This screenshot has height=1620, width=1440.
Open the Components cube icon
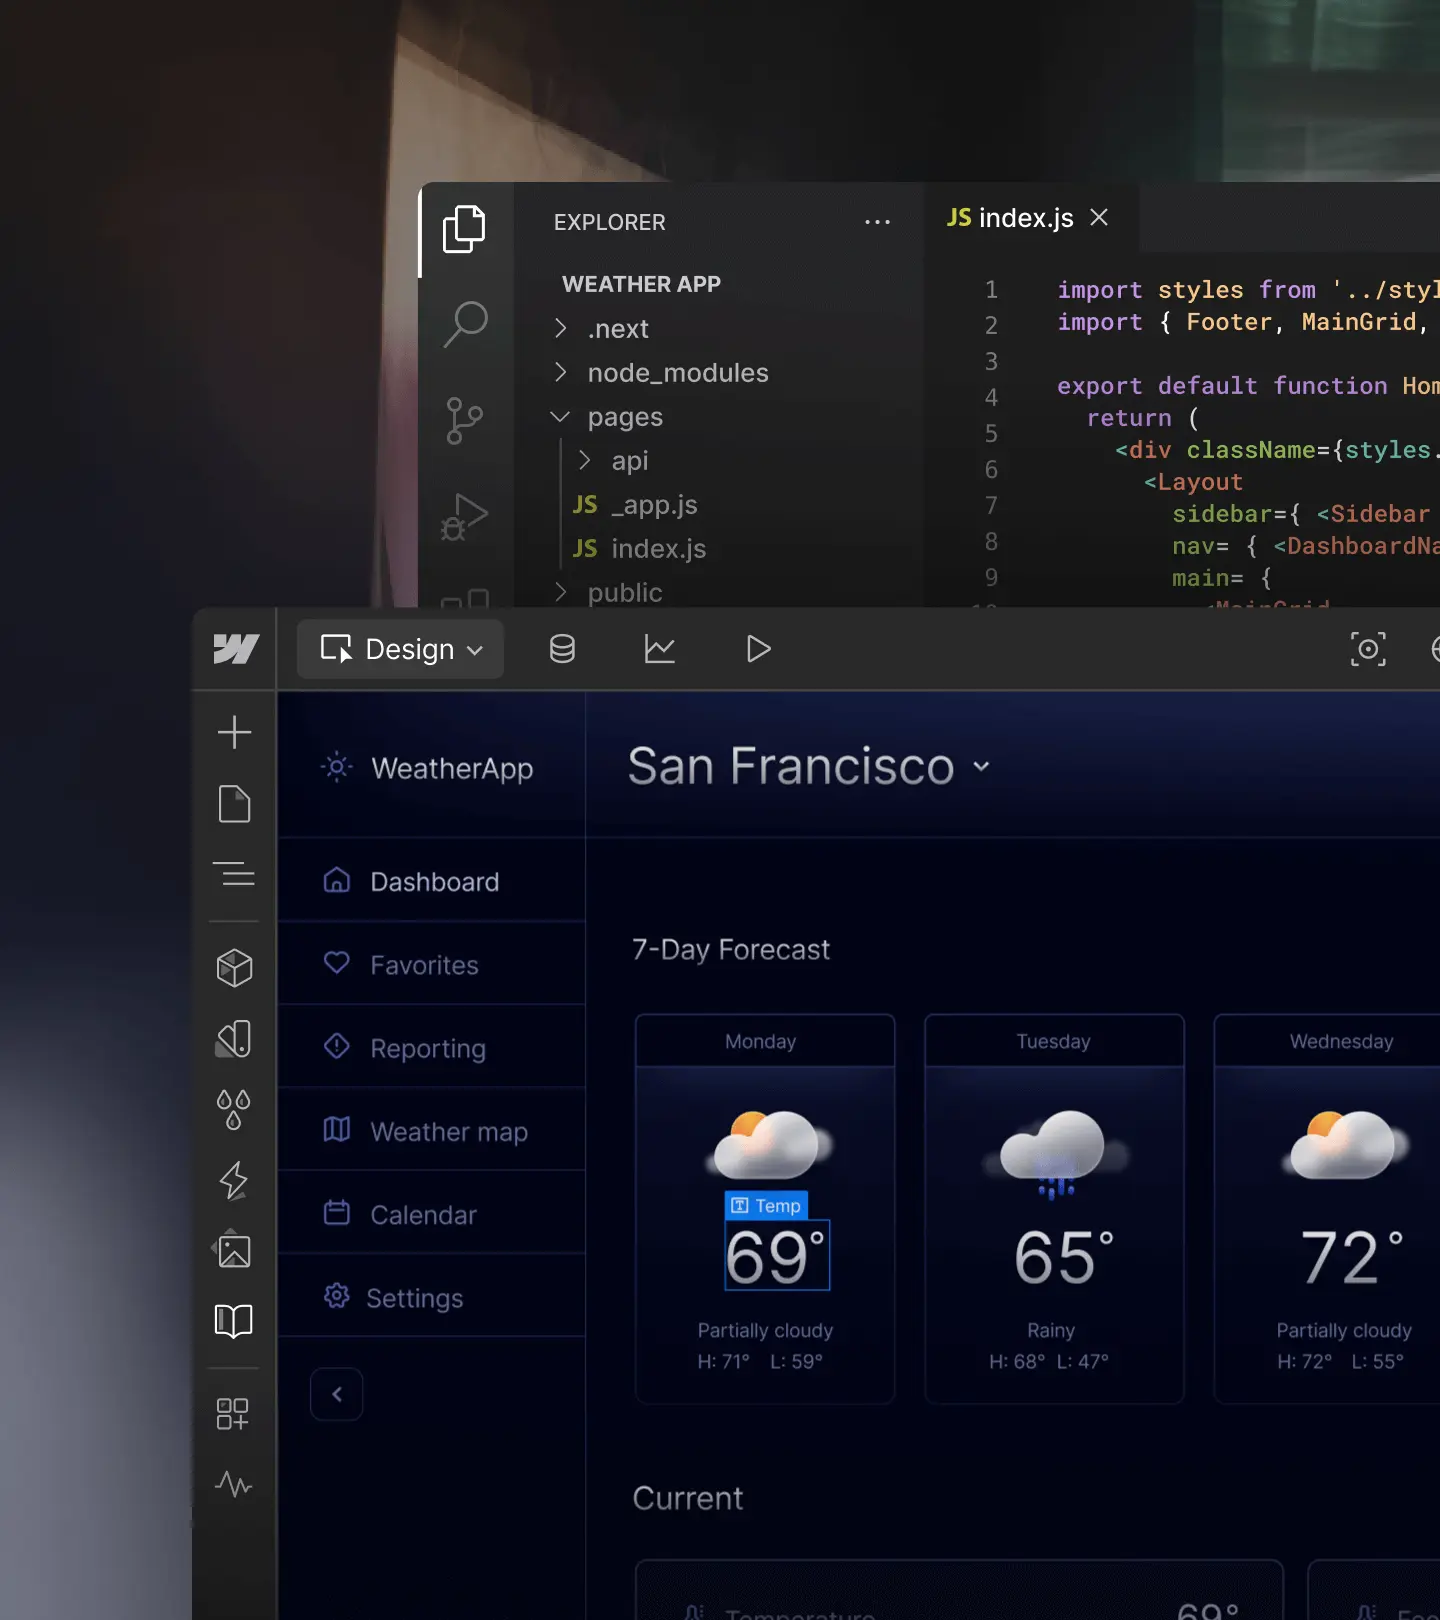point(234,968)
